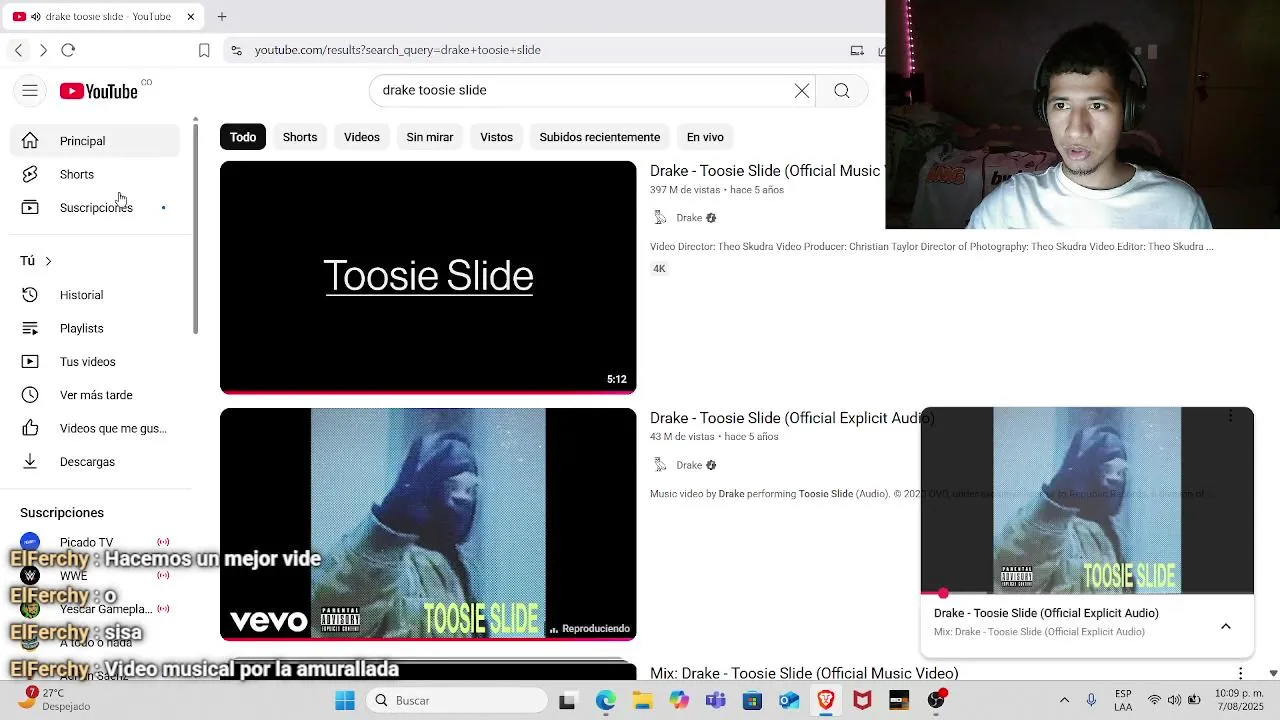Open Brave browser taskbar icon
Screen dimensions: 1280x720
pos(825,700)
